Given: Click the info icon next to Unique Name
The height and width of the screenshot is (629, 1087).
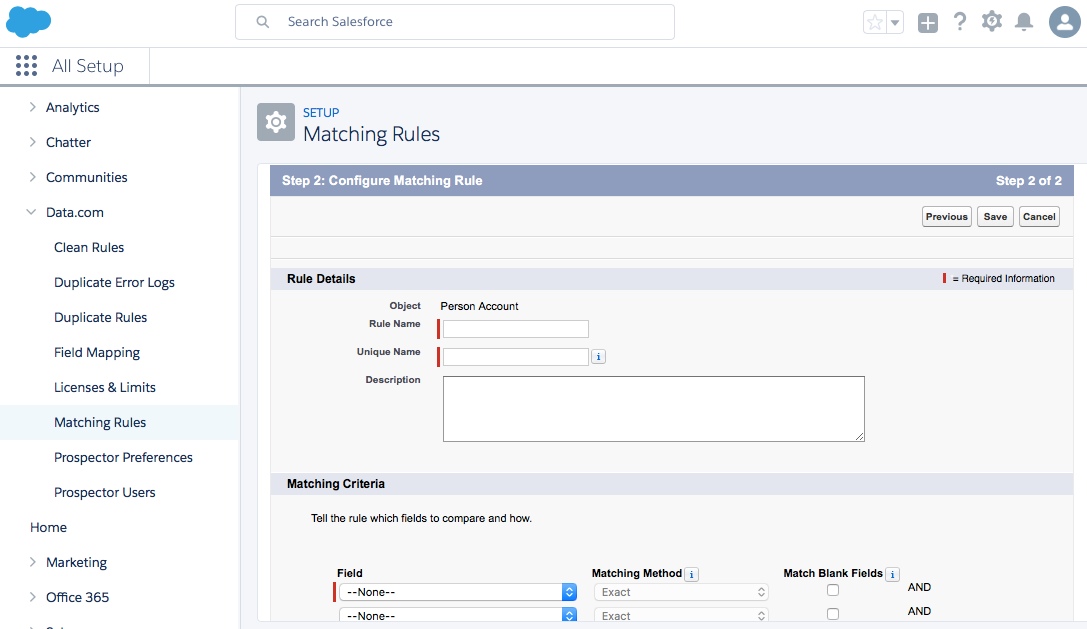Looking at the screenshot, I should tap(598, 356).
